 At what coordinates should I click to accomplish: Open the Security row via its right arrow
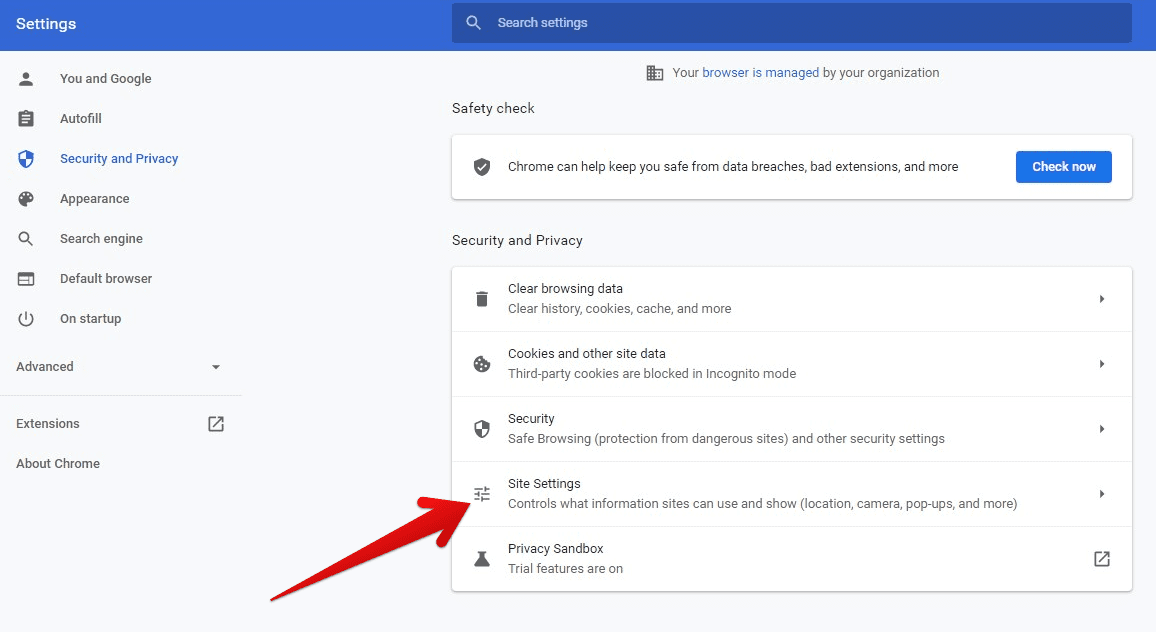[1101, 428]
